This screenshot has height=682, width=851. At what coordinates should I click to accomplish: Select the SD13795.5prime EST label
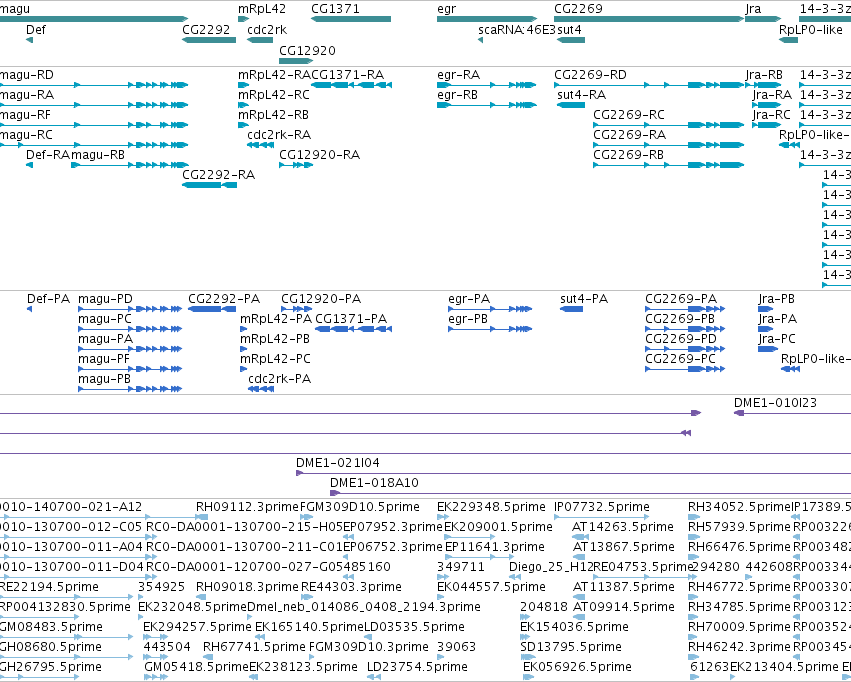[570, 647]
